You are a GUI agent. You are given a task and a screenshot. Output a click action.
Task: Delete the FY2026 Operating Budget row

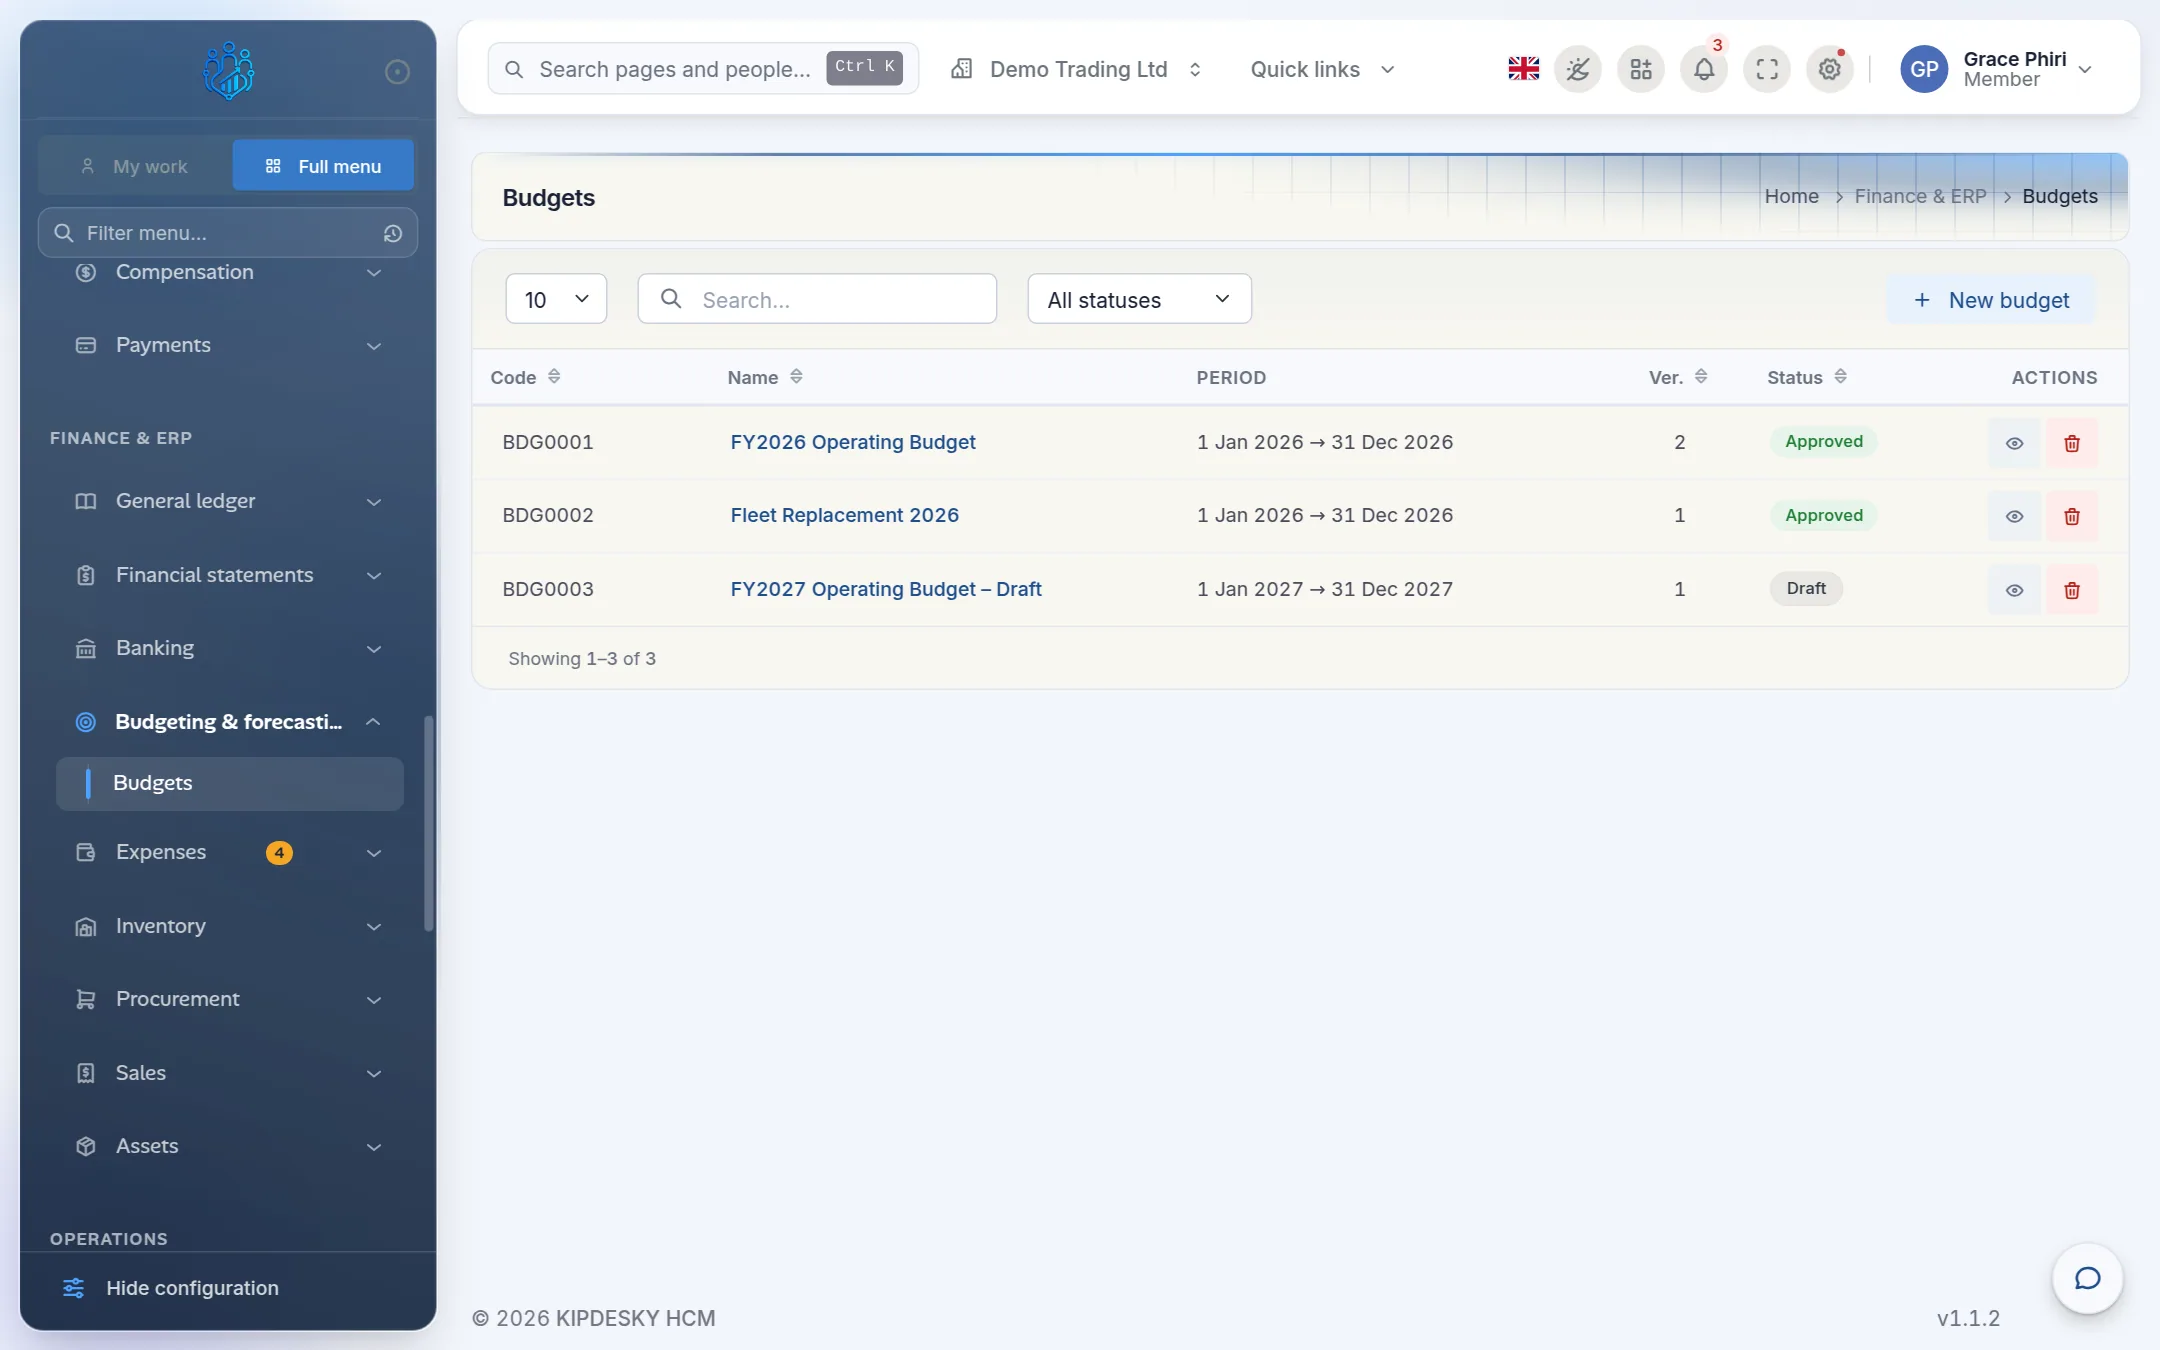click(x=2072, y=443)
